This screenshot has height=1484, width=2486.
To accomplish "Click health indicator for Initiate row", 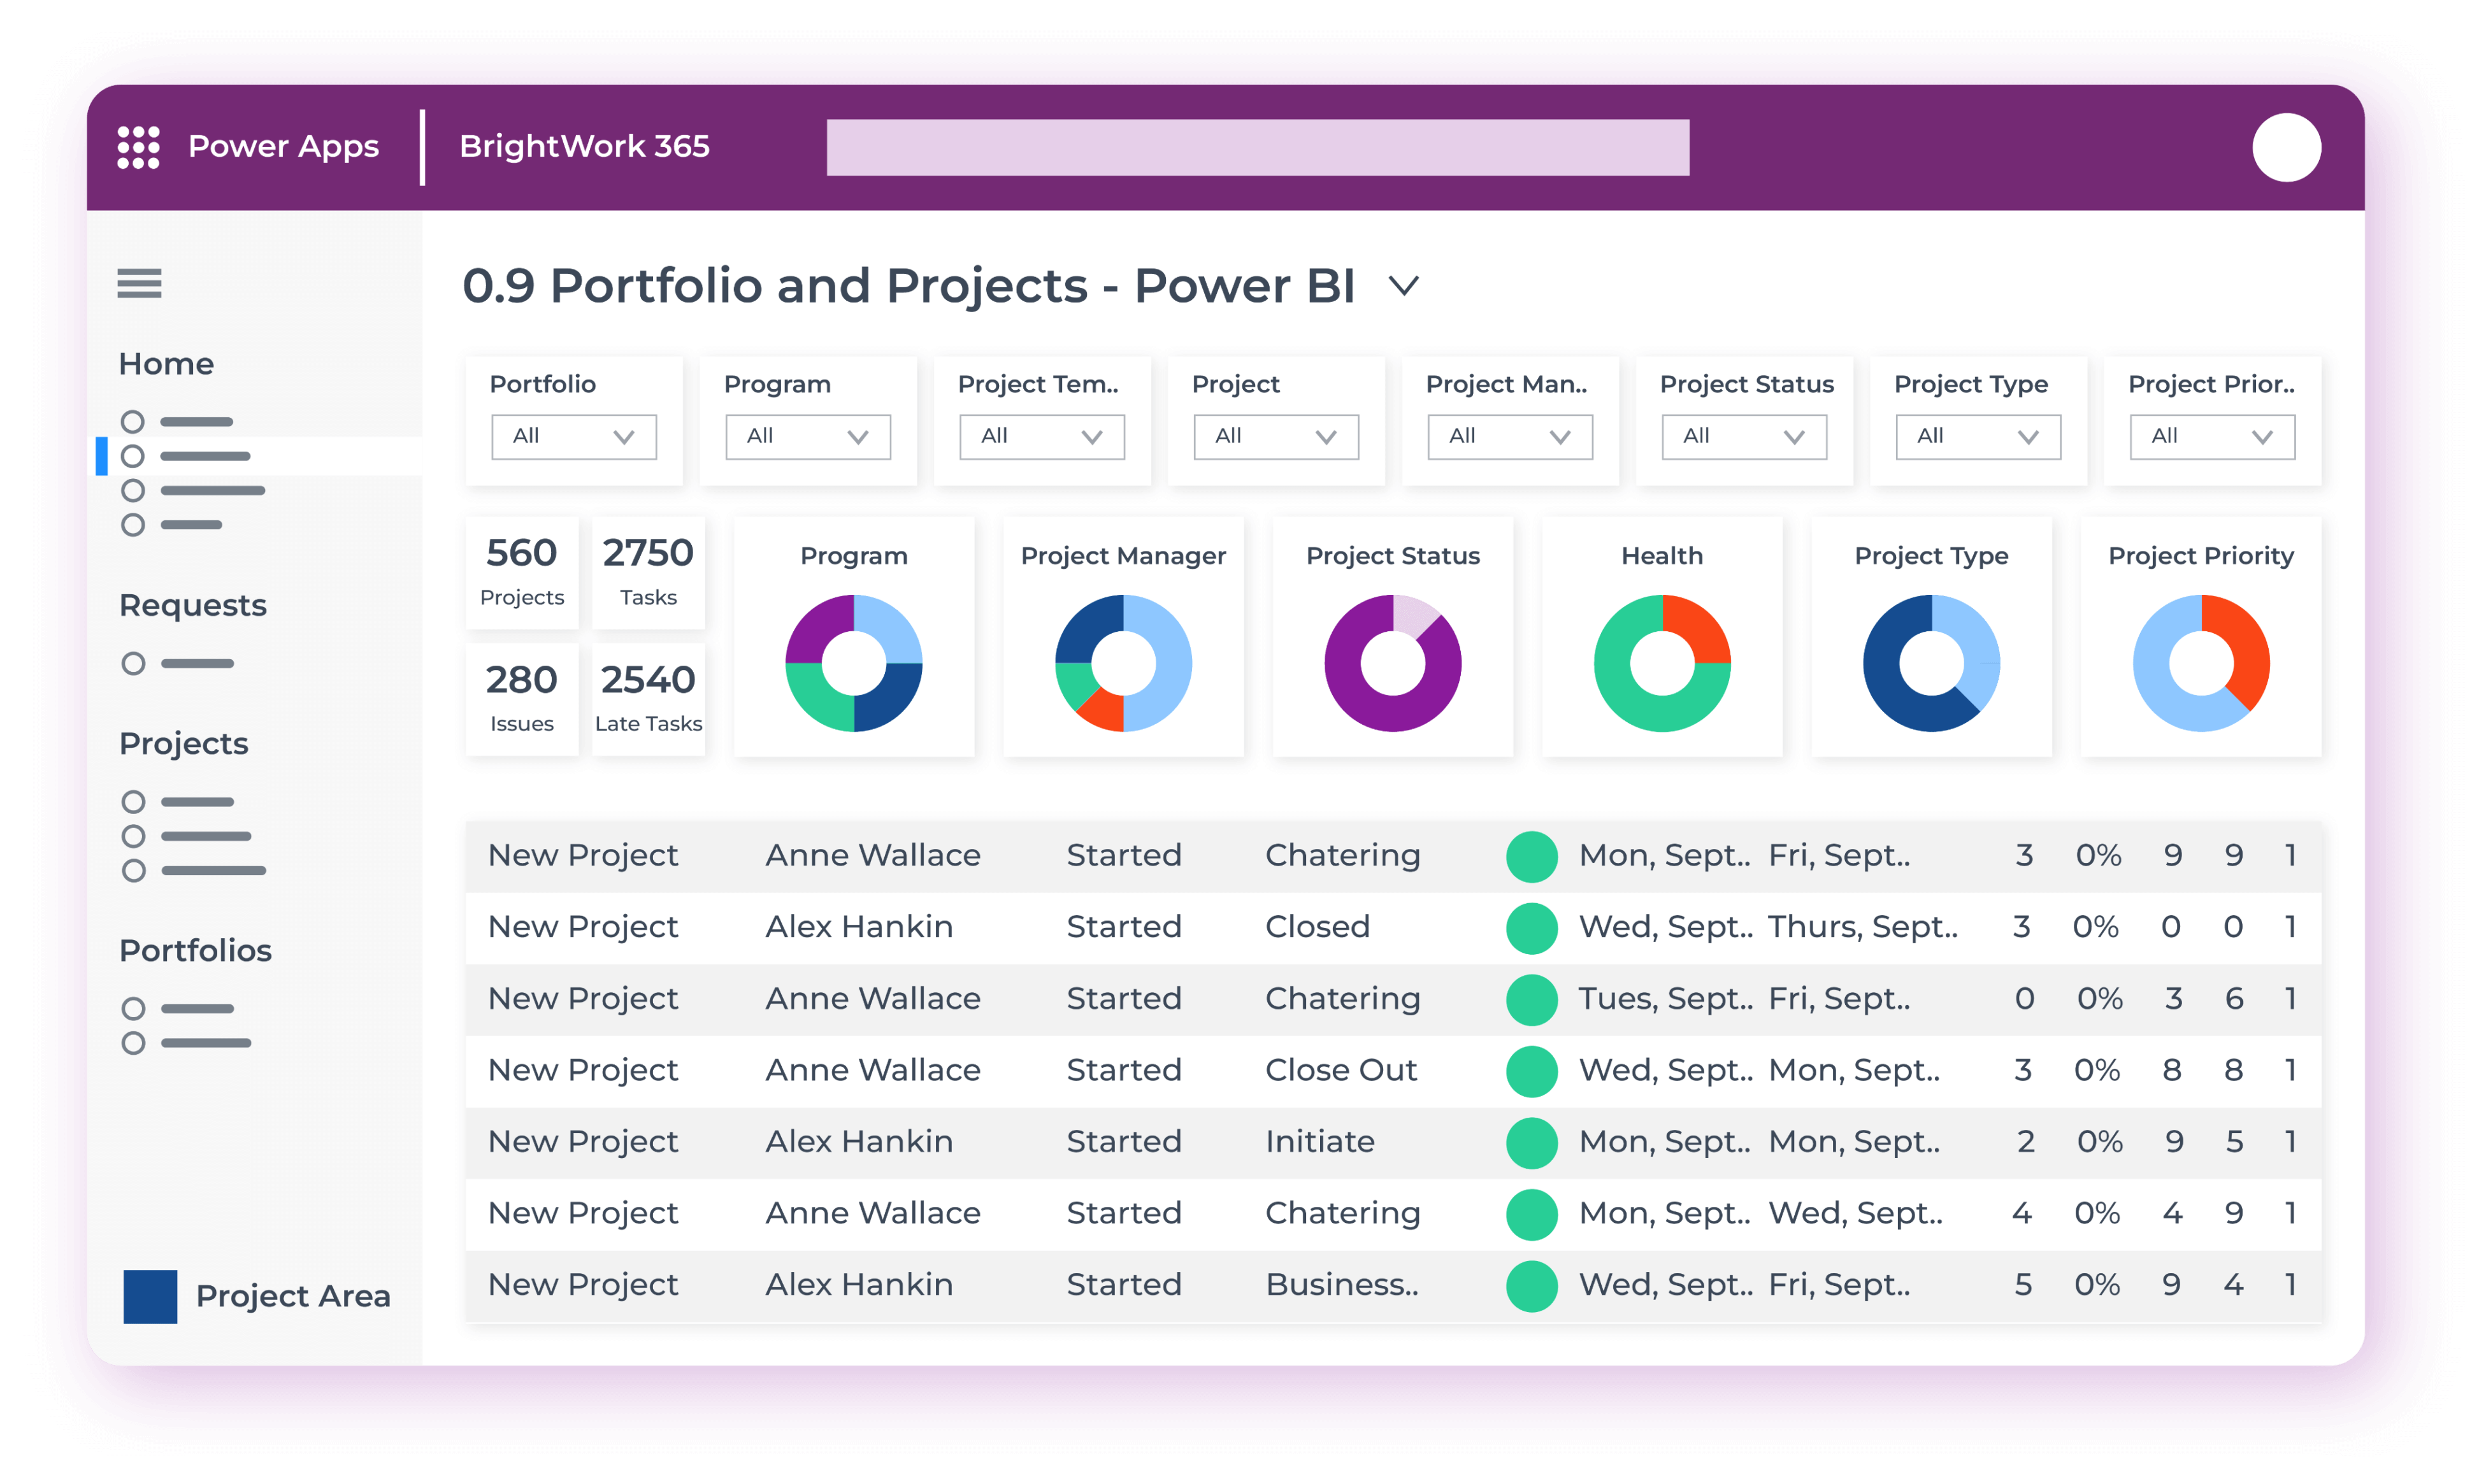I will tap(1531, 1143).
